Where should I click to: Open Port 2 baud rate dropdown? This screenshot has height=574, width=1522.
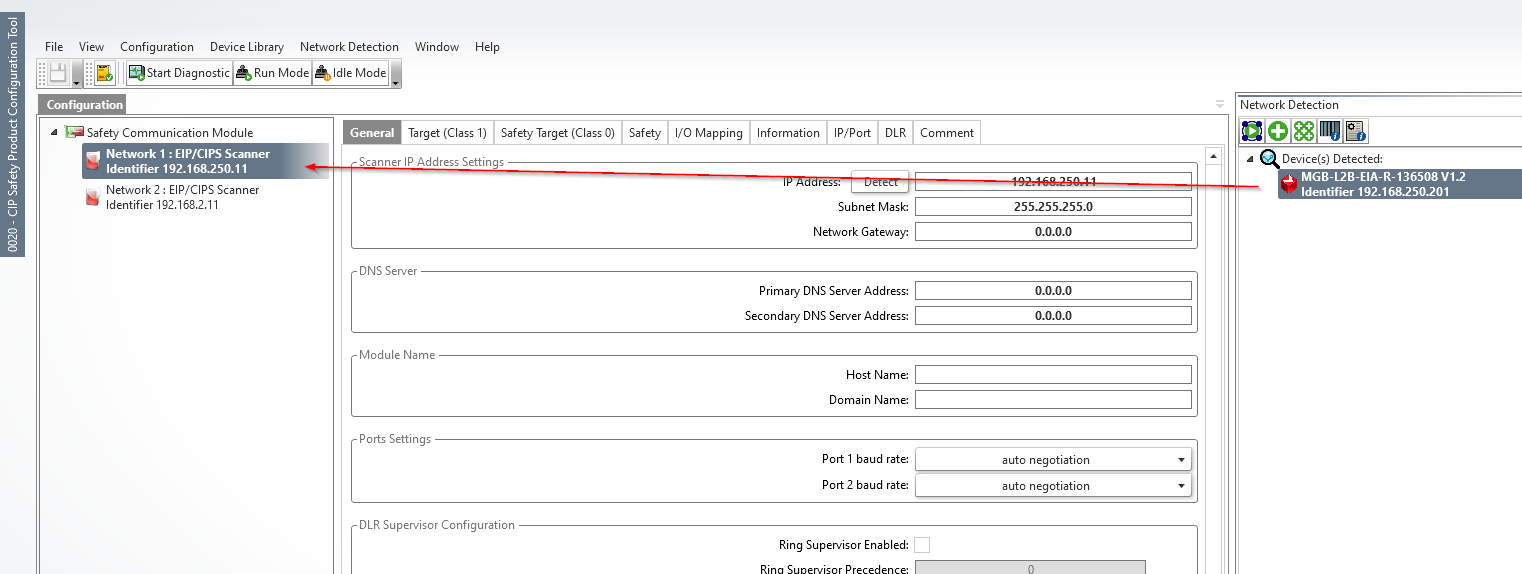(x=1053, y=486)
